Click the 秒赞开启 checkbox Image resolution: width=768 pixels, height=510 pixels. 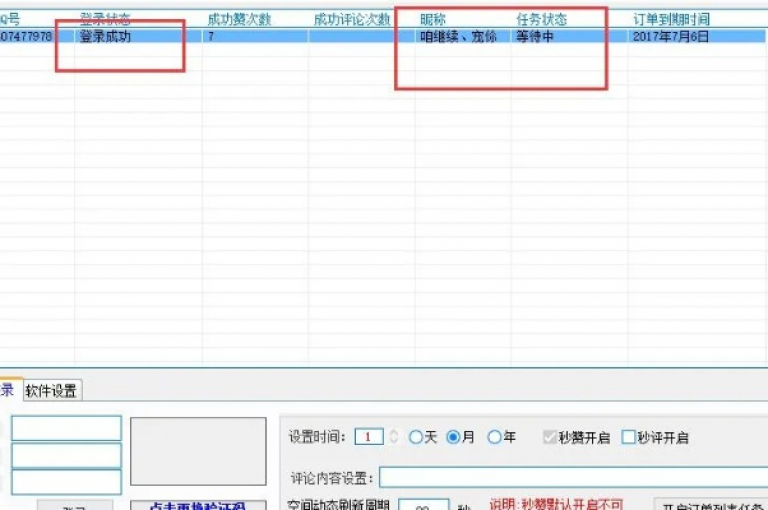(550, 437)
